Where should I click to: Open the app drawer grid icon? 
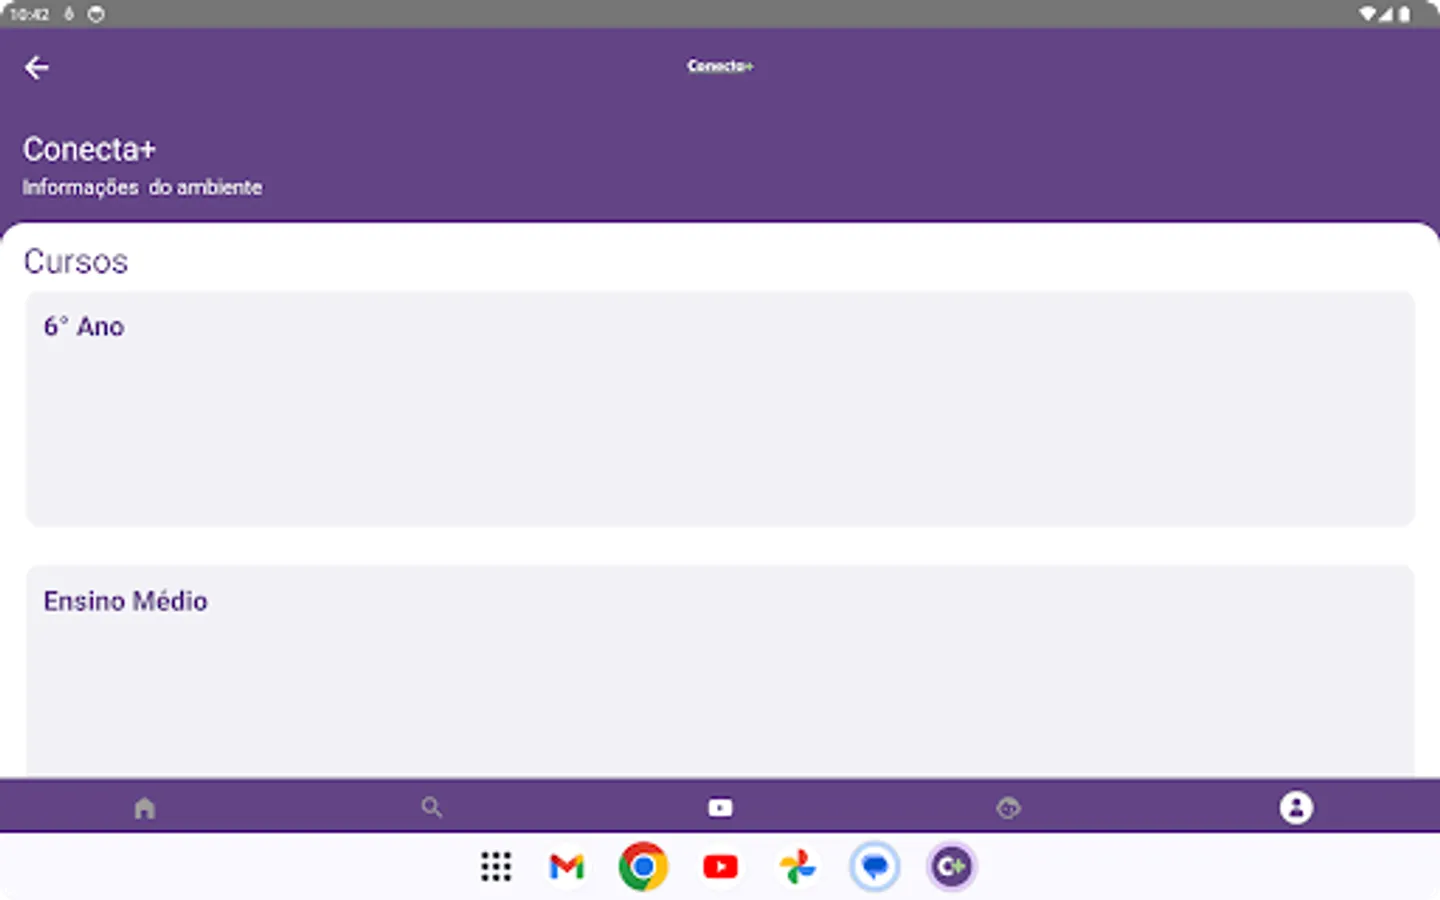tap(496, 867)
